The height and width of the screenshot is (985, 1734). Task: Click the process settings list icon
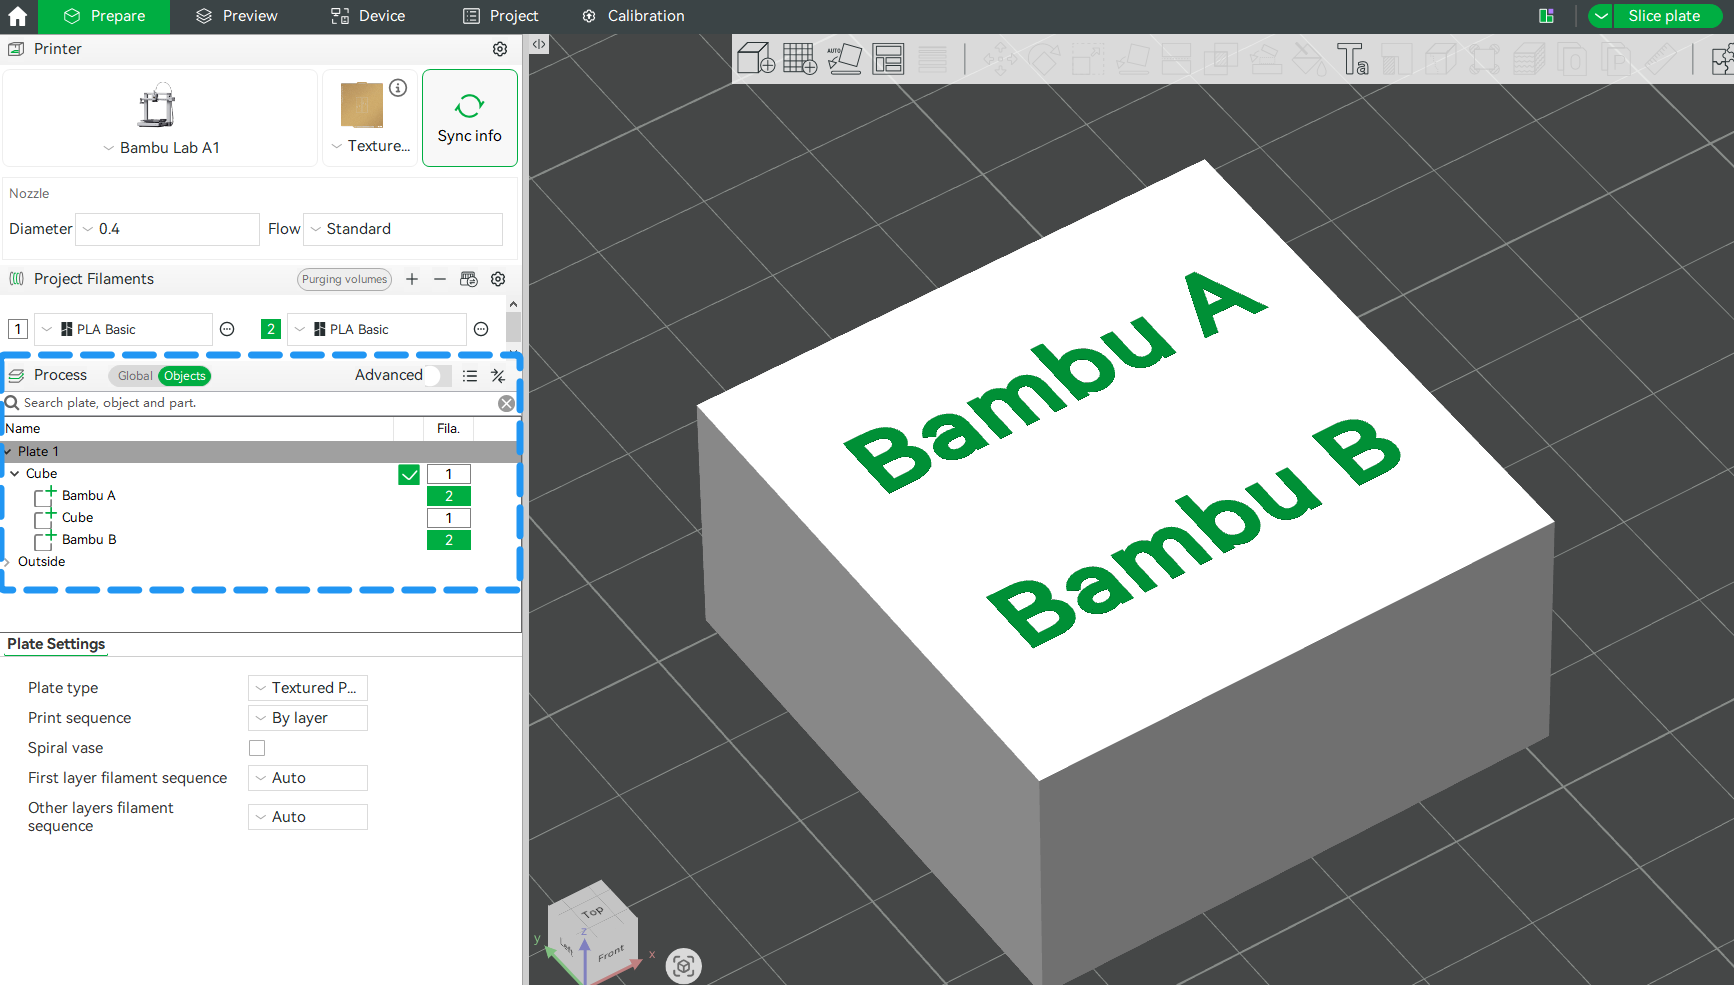pyautogui.click(x=470, y=376)
